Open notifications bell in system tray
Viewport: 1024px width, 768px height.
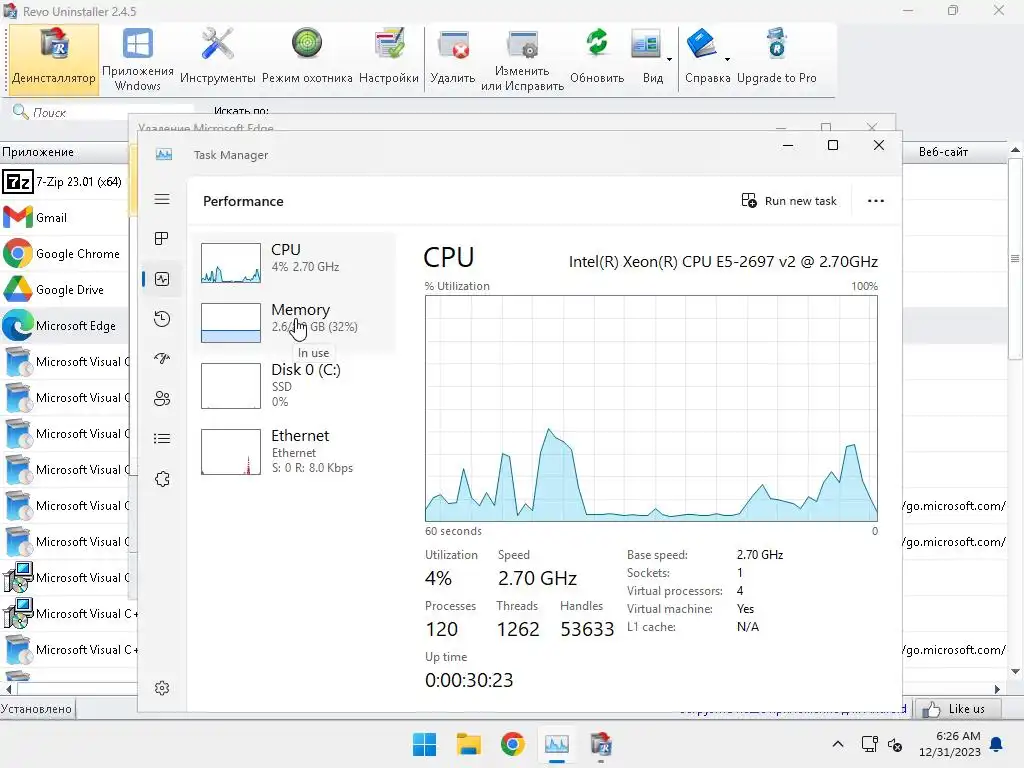pyautogui.click(x=997, y=744)
